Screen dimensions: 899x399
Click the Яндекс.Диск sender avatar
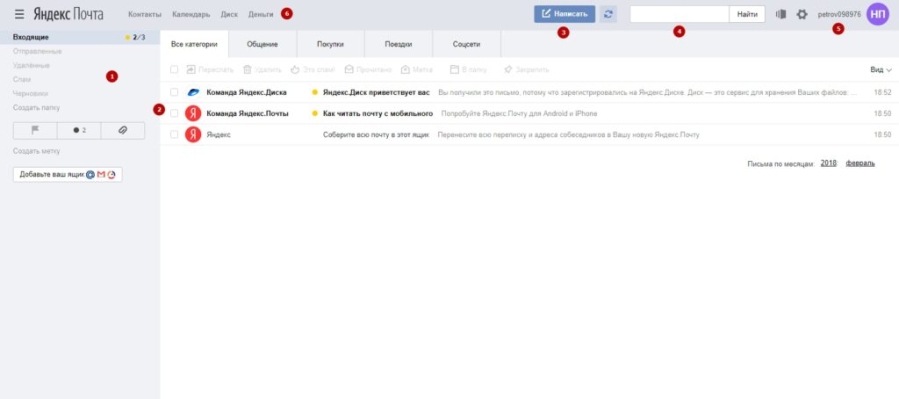click(193, 92)
